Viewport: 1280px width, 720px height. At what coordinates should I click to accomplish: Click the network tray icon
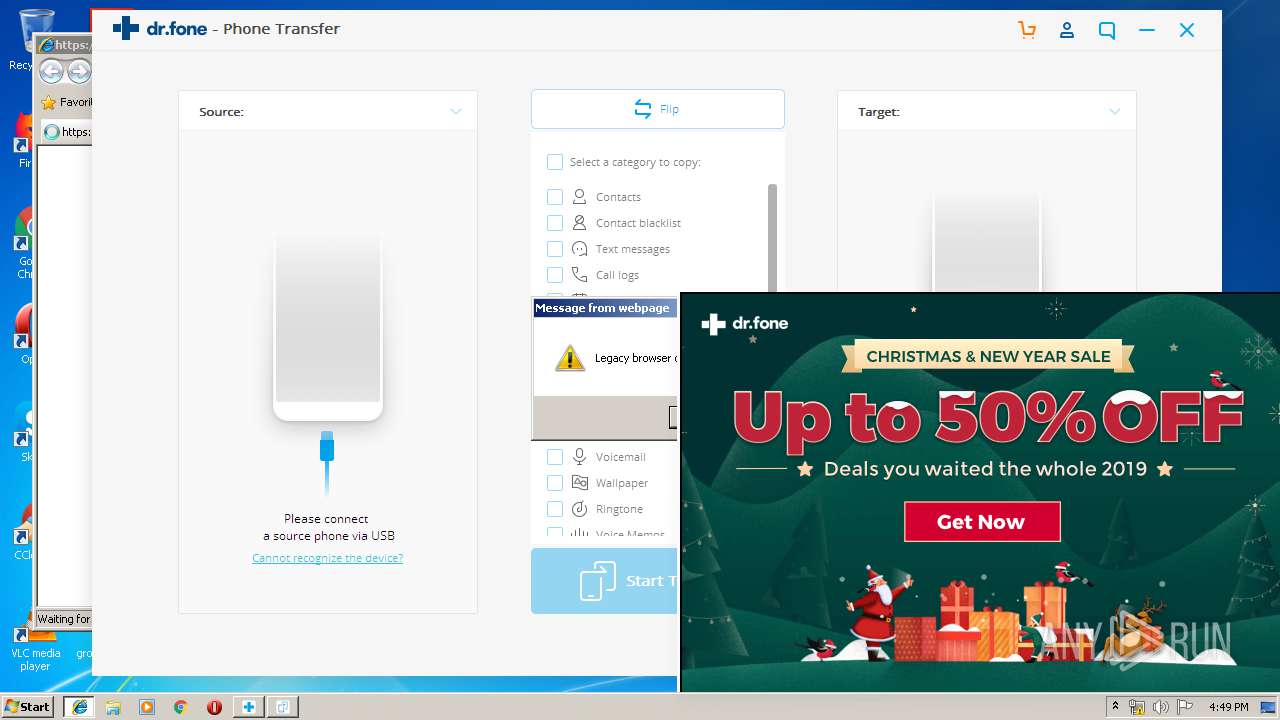1137,707
